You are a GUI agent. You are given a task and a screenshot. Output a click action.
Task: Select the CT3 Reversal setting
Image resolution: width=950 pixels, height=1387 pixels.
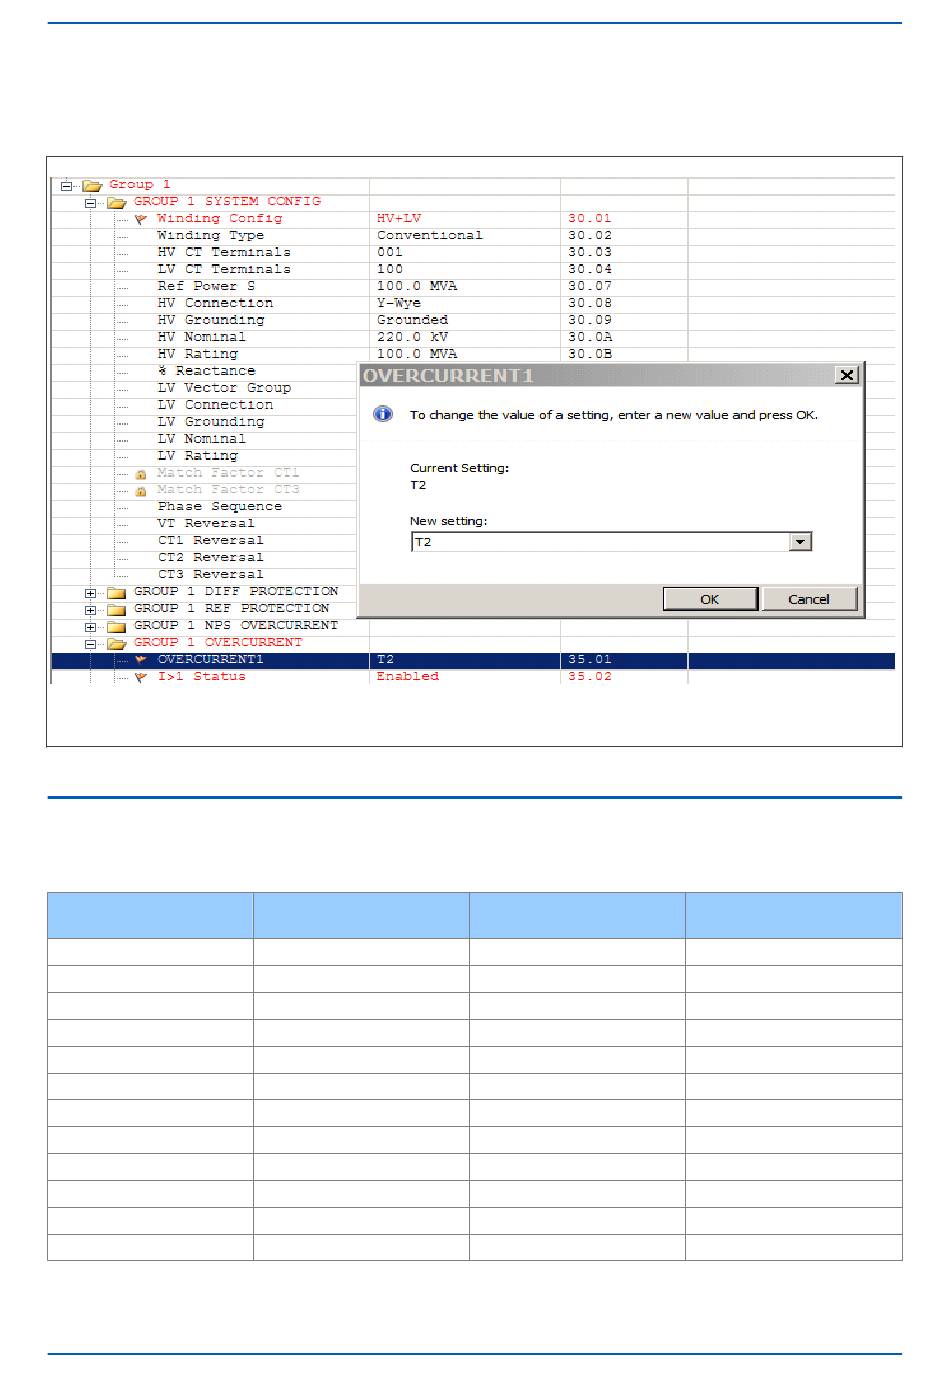[x=211, y=575]
